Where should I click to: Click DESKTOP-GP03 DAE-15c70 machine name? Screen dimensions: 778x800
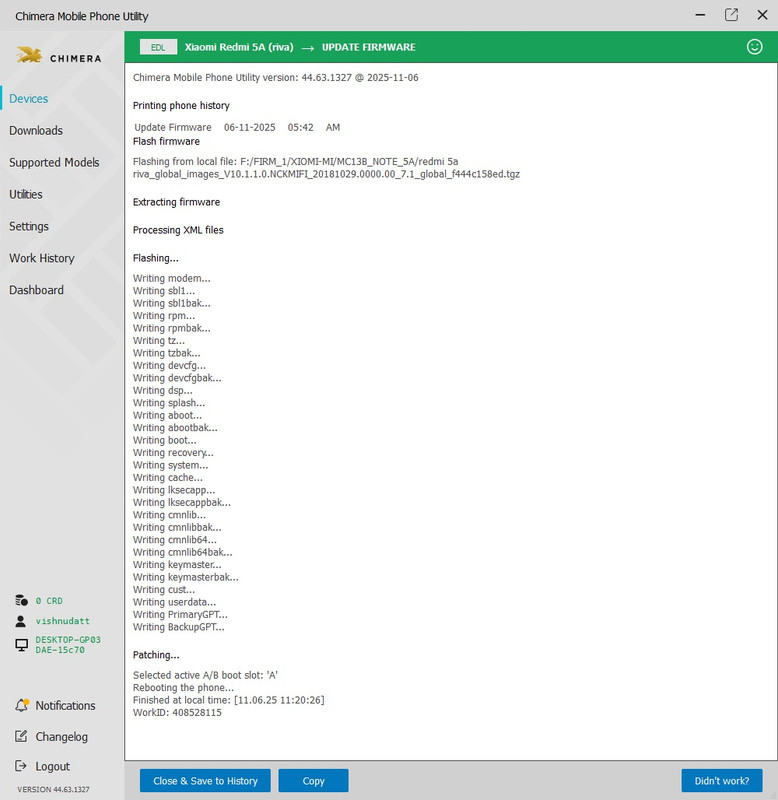click(68, 645)
